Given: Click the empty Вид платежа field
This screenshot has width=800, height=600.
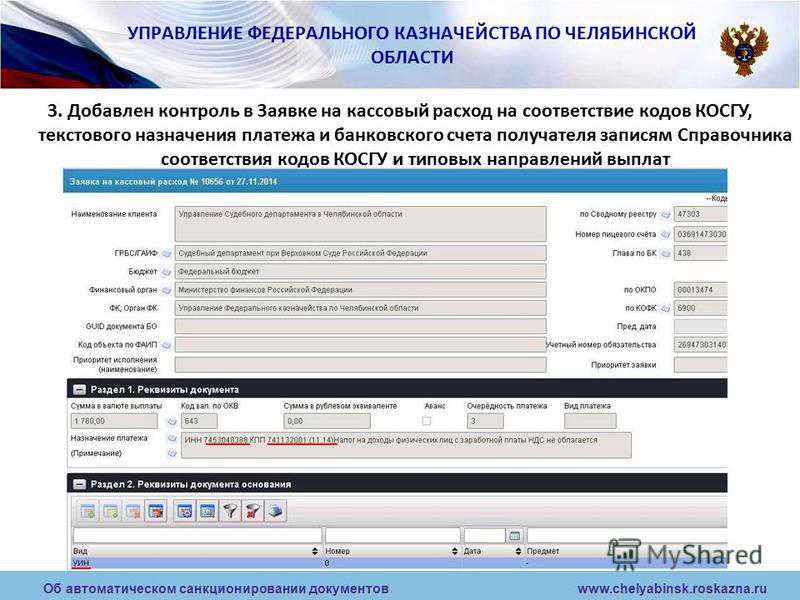Looking at the screenshot, I should tap(590, 421).
